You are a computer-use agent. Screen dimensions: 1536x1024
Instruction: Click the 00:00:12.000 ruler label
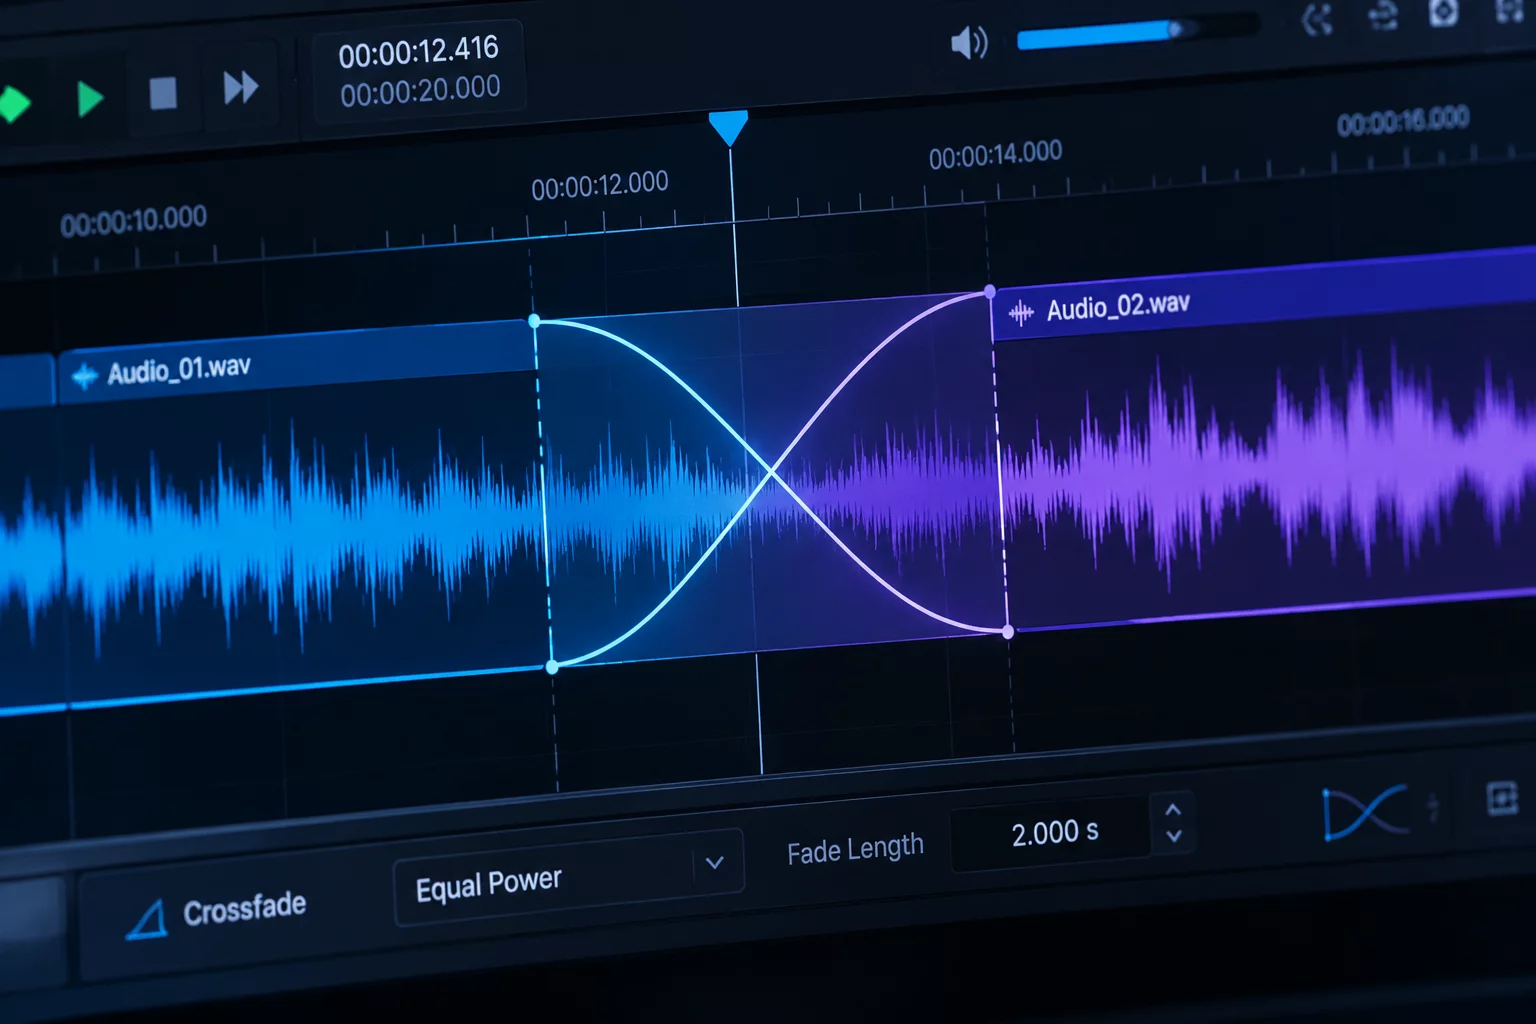tap(600, 186)
